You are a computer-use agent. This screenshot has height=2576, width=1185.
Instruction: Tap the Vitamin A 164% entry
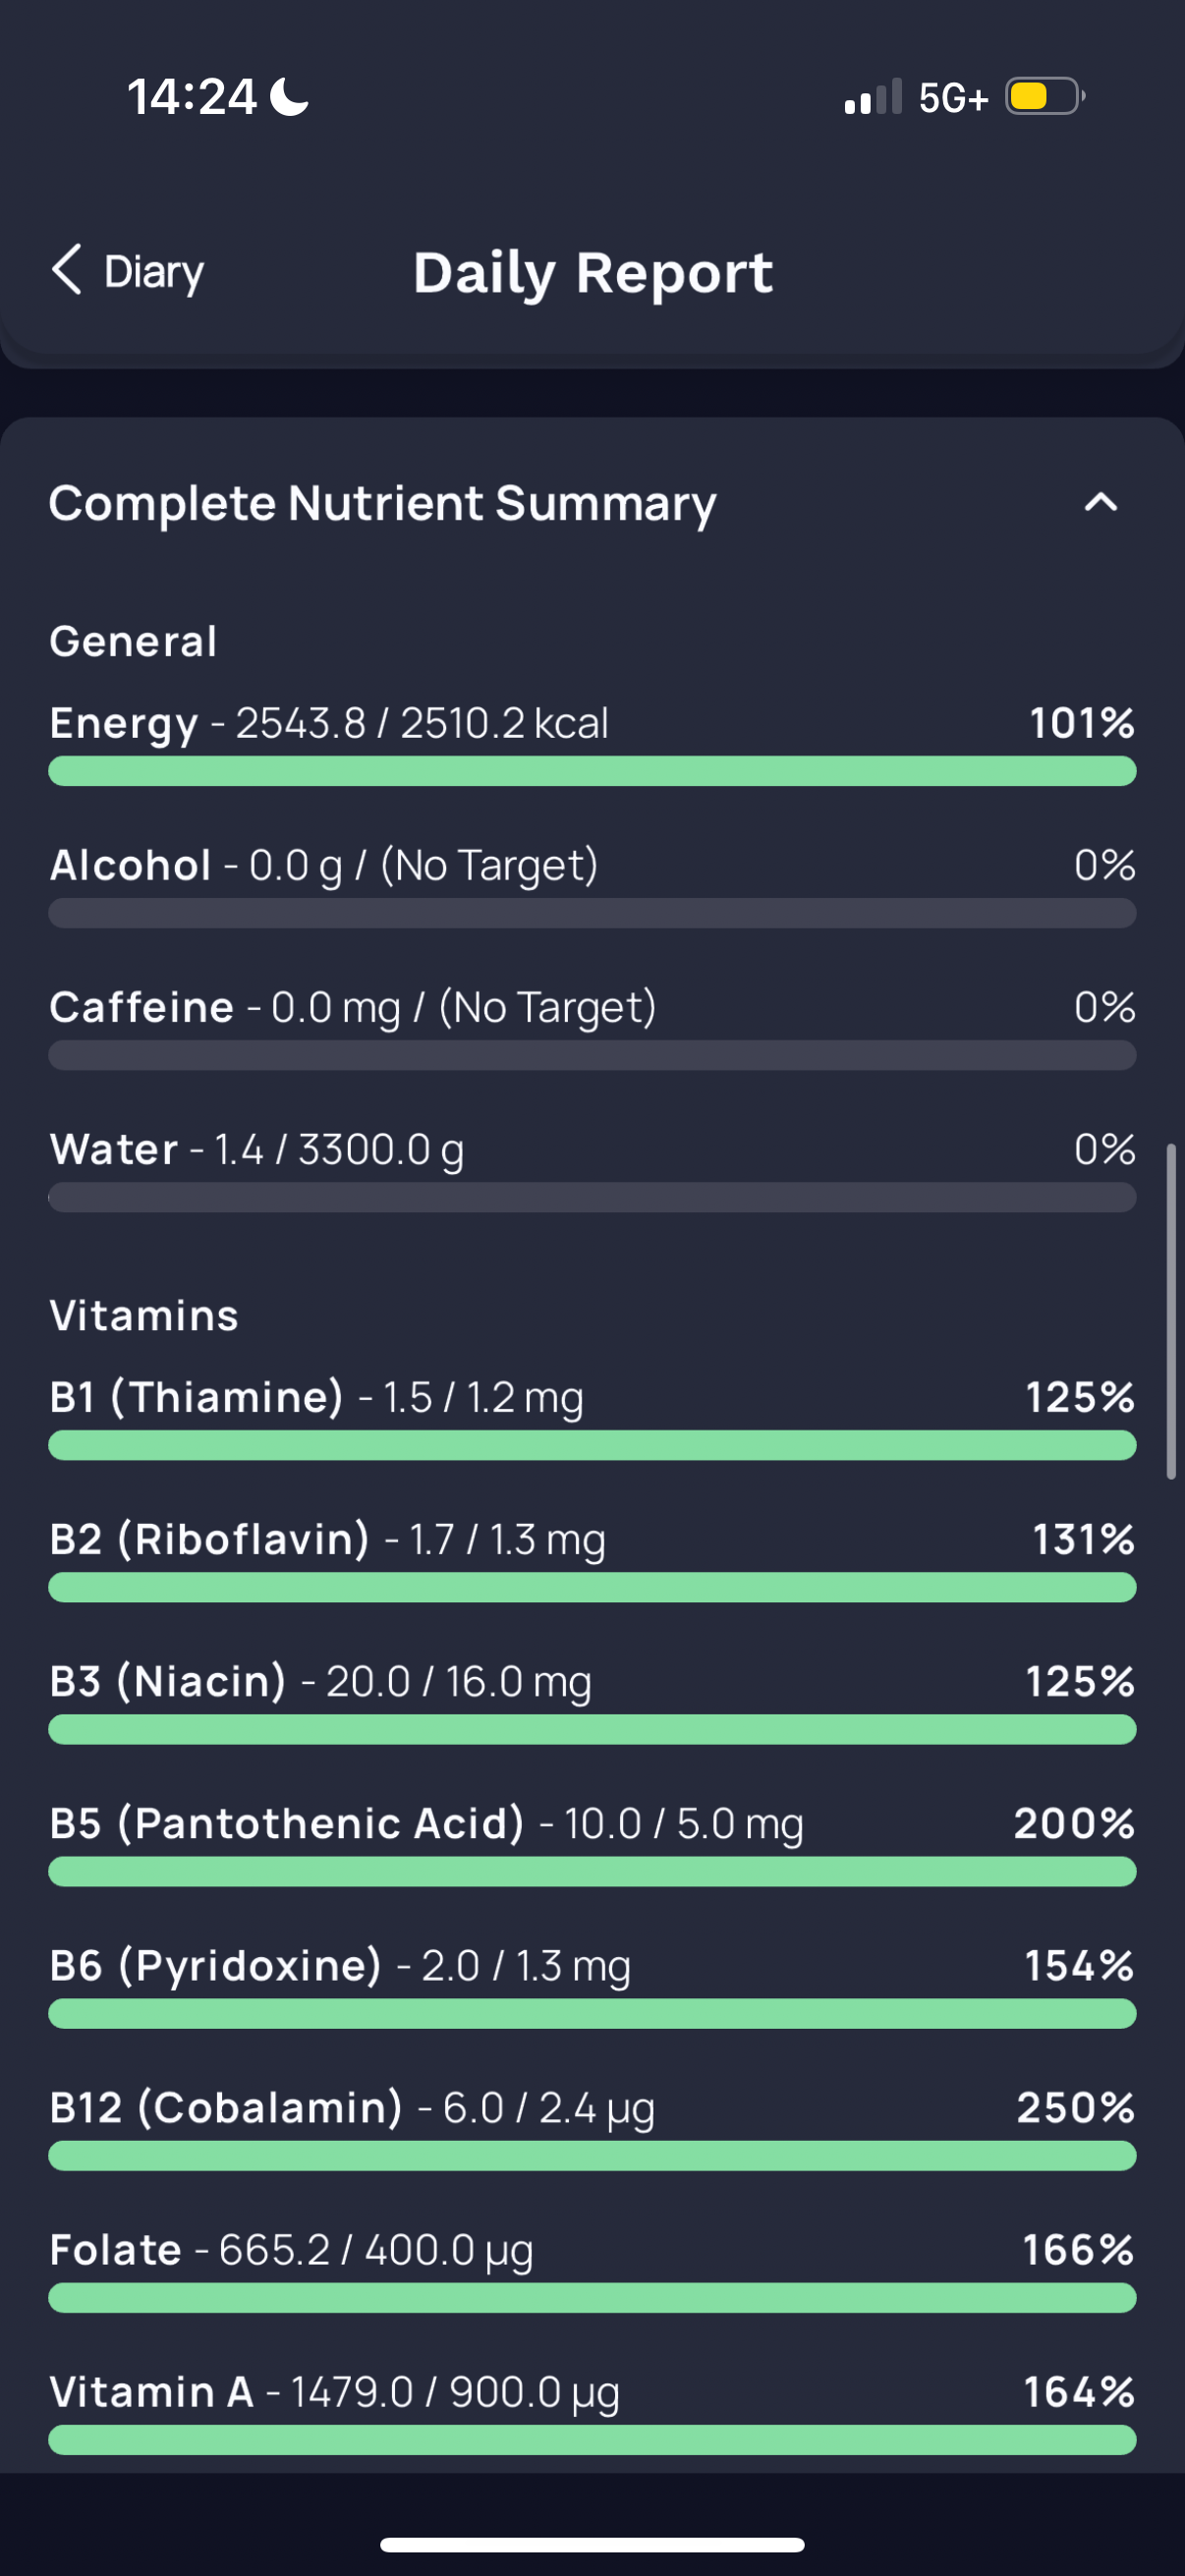592,2412
